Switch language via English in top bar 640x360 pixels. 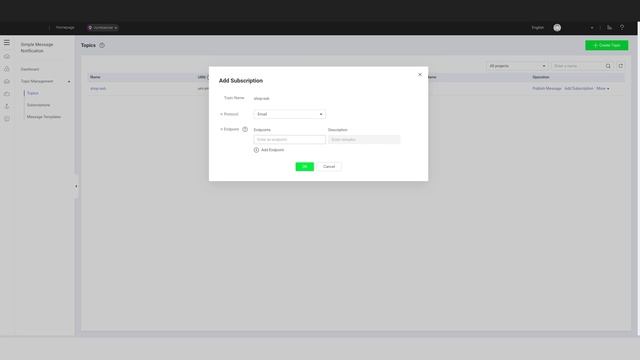tap(538, 28)
